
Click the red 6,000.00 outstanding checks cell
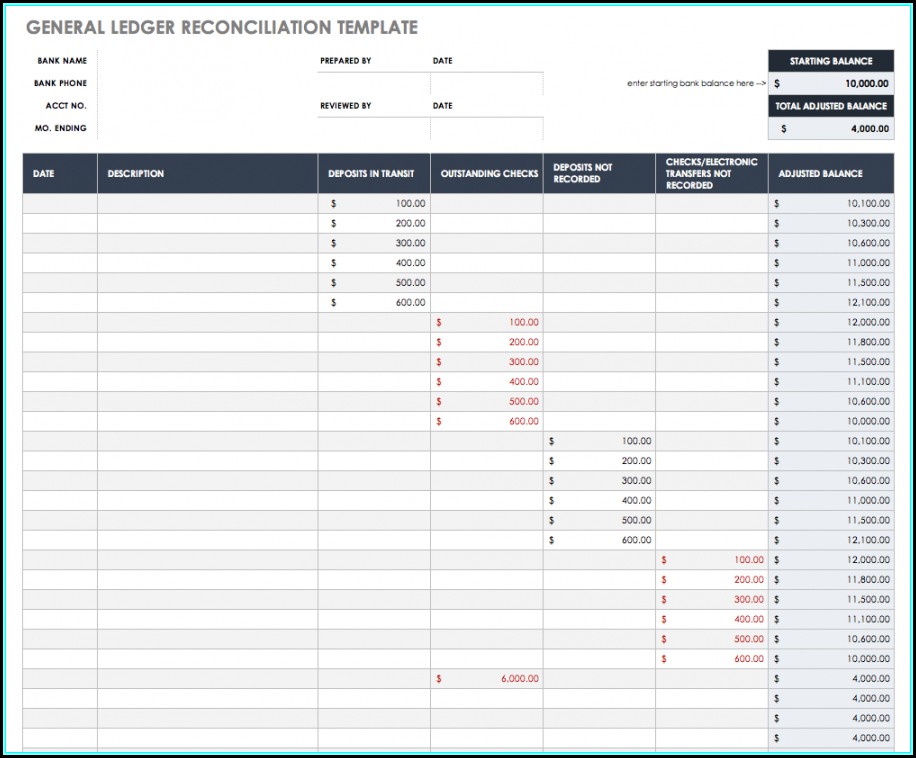[488, 679]
